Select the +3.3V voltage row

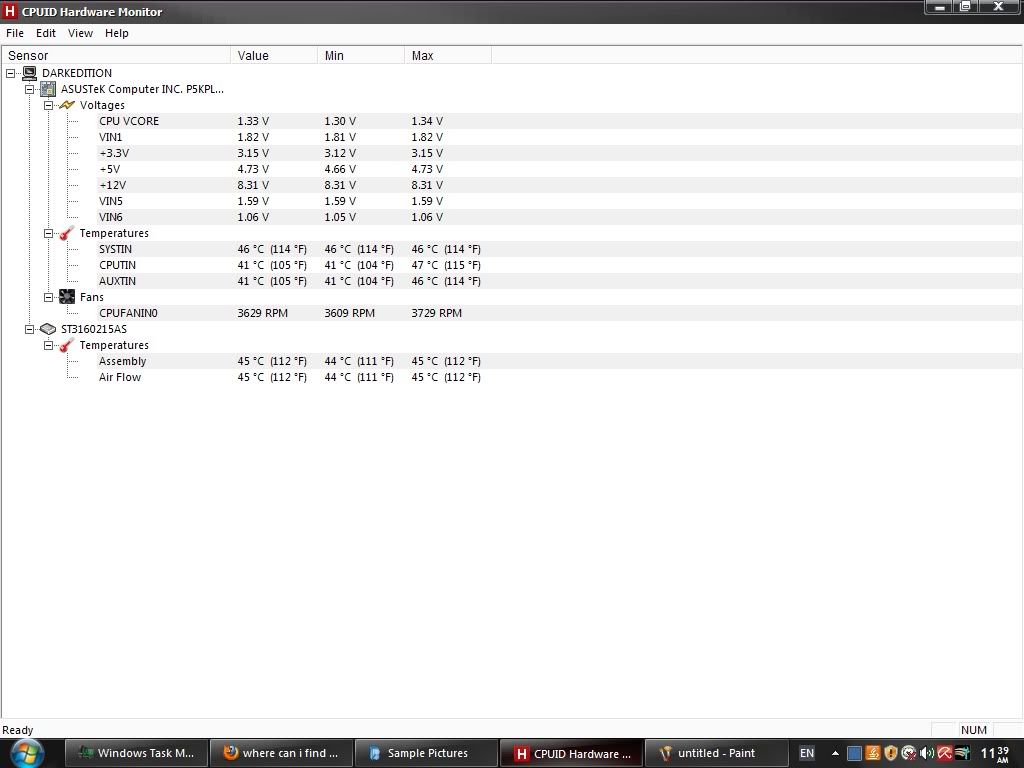560,153
